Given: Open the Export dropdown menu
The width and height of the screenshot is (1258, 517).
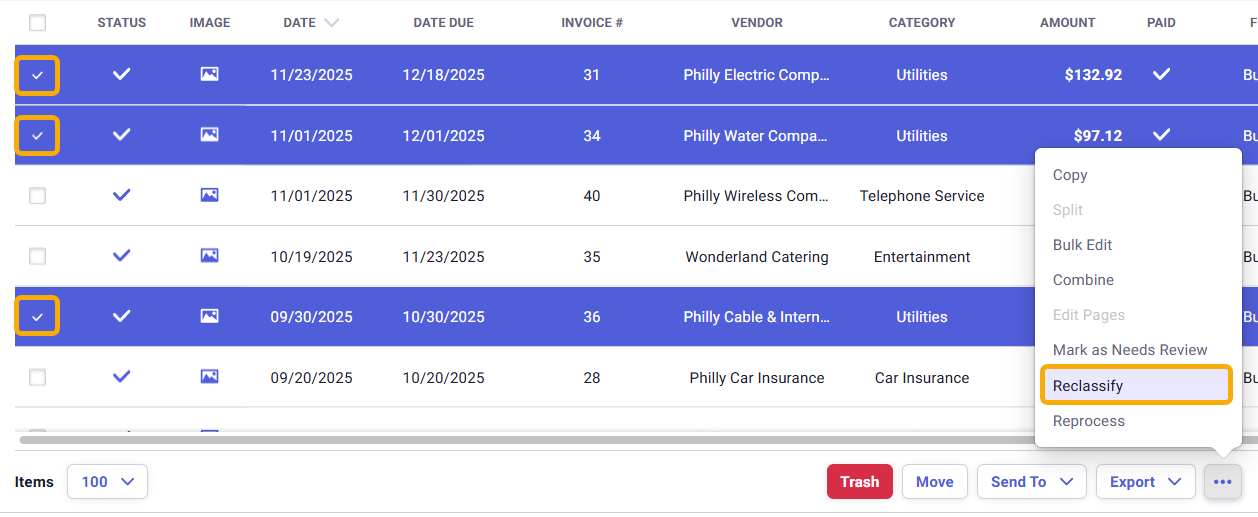Looking at the screenshot, I should (x=1145, y=482).
